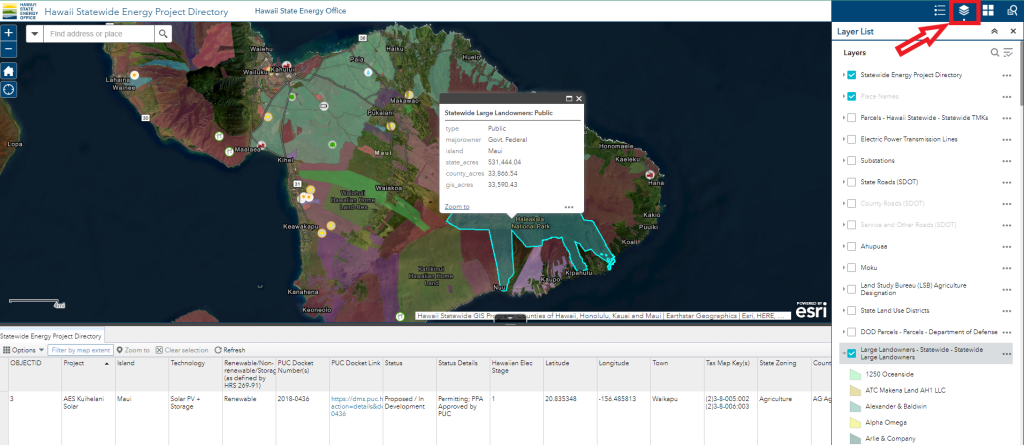Image resolution: width=1024 pixels, height=445 pixels.
Task: Zoom in on the map
Action: [8, 33]
